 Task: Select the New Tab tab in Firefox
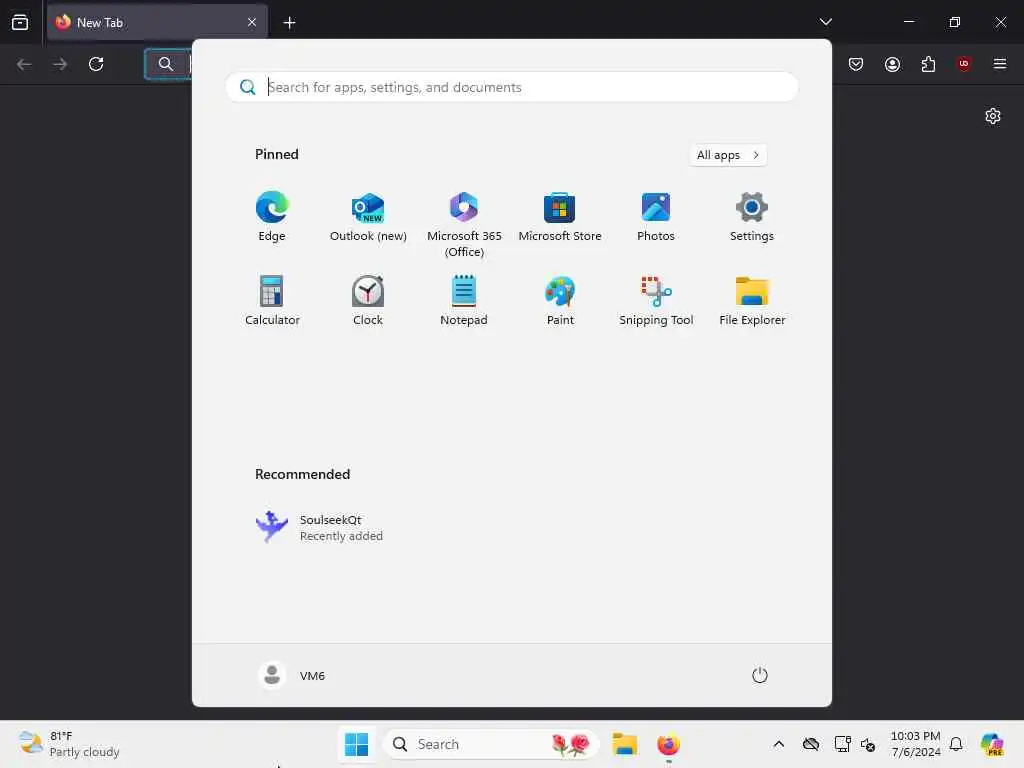[x=157, y=23]
